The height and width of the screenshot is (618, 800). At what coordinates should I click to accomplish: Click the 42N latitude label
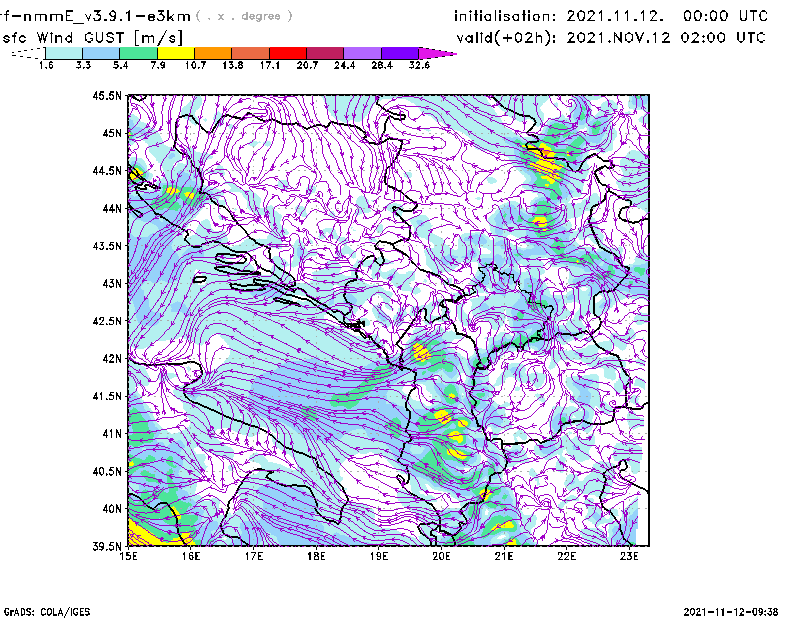point(112,358)
